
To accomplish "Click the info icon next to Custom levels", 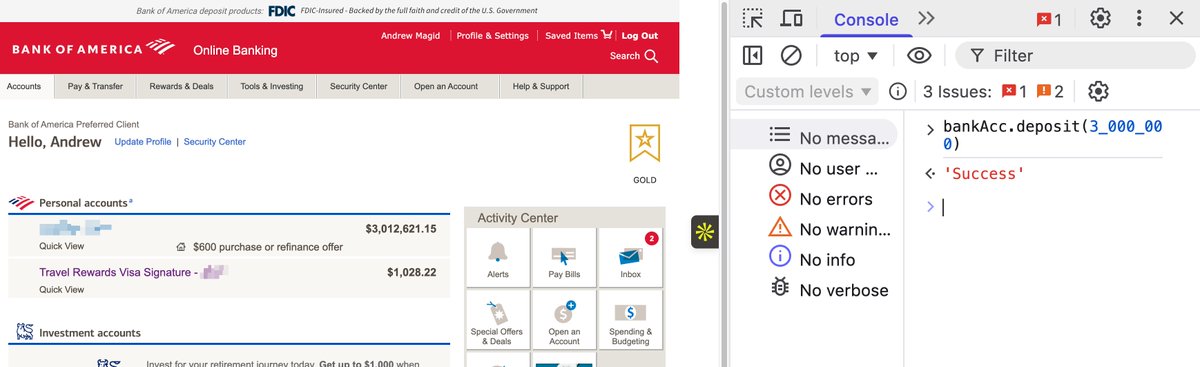I will coord(898,91).
